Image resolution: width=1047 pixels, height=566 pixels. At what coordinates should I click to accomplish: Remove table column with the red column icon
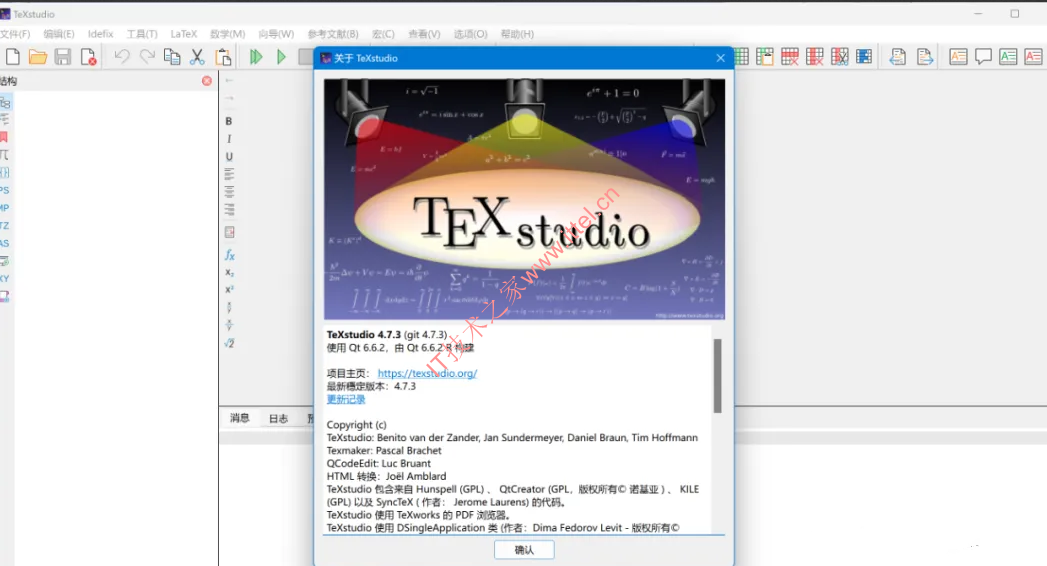tap(815, 57)
